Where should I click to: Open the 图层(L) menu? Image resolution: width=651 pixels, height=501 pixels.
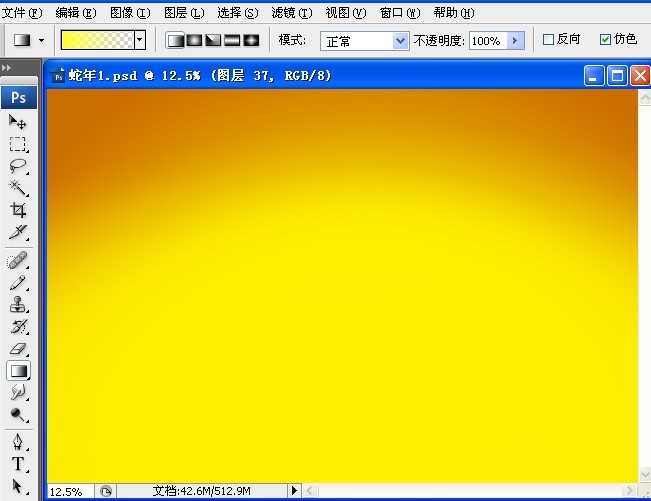pos(184,13)
